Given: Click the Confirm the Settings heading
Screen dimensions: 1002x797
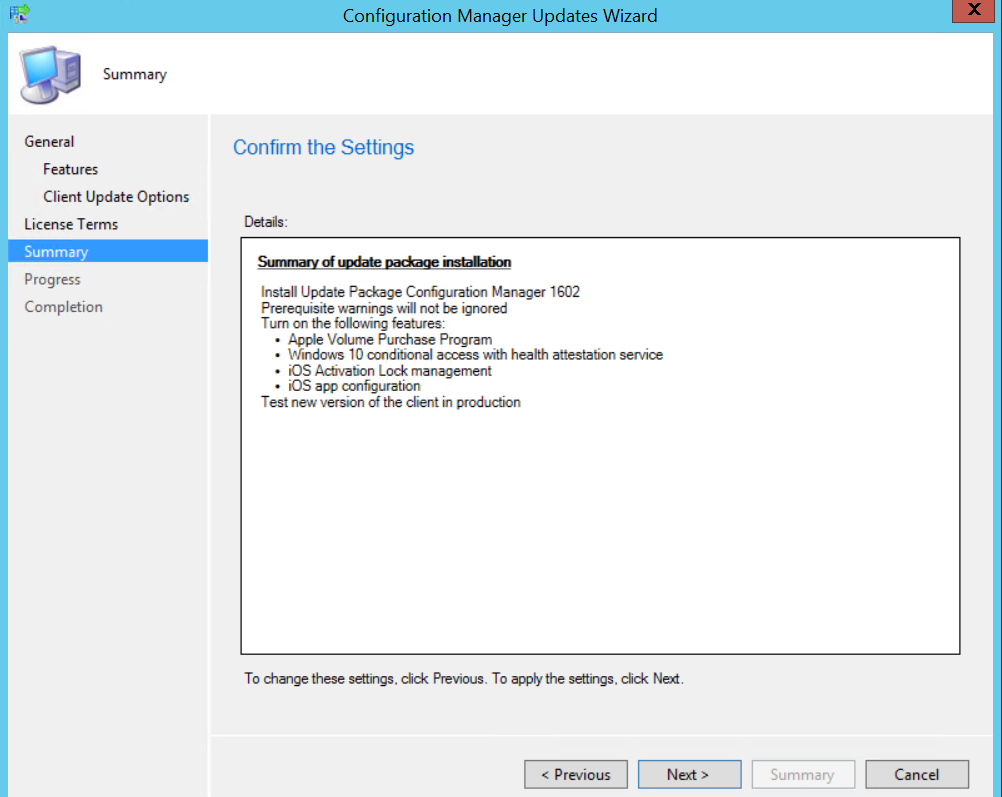Looking at the screenshot, I should click(x=323, y=147).
